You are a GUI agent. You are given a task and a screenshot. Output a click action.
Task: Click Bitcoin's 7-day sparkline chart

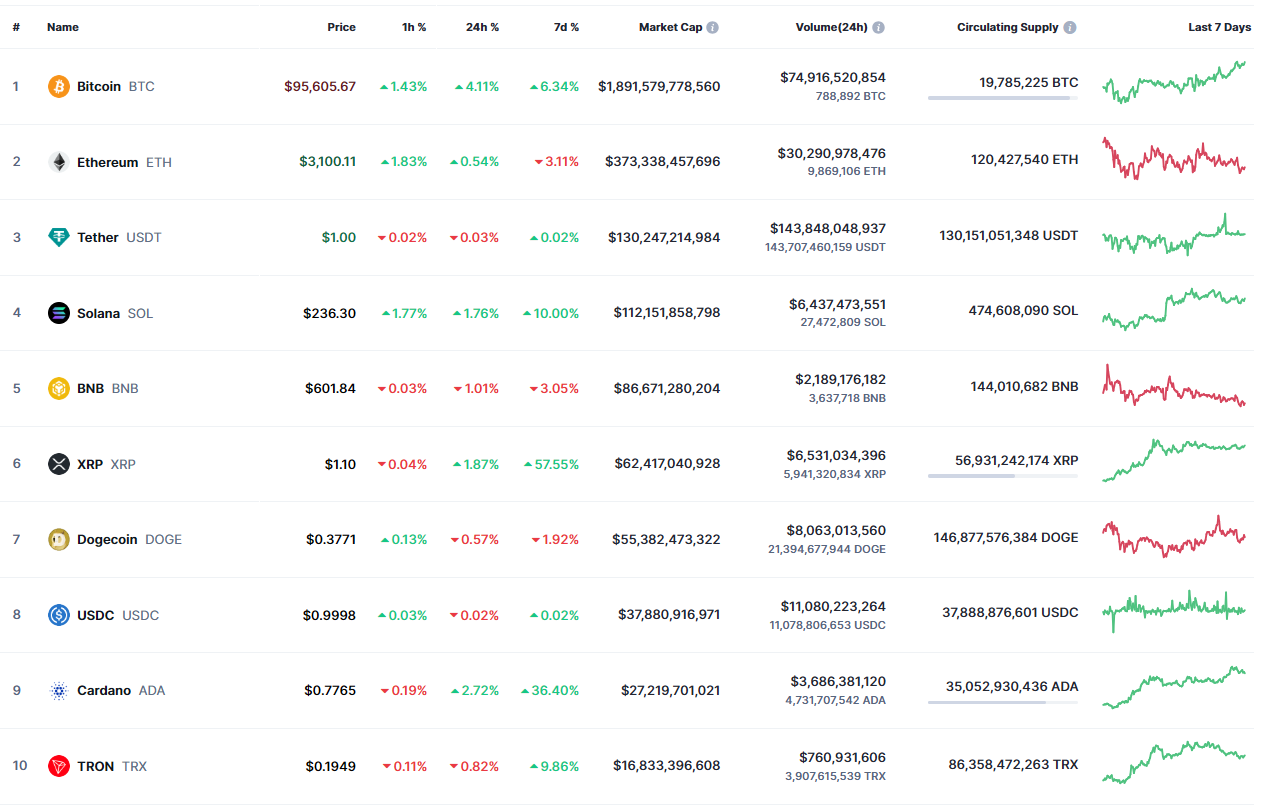tap(1174, 83)
